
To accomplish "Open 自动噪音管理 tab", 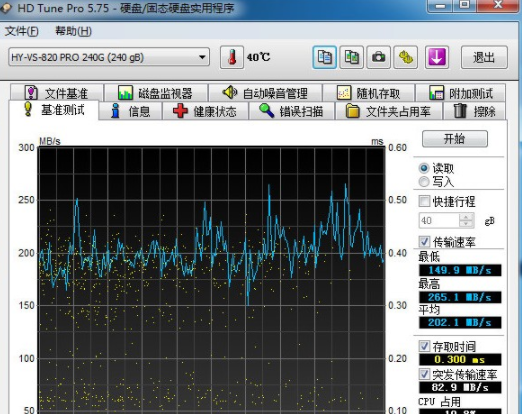I will (265, 93).
